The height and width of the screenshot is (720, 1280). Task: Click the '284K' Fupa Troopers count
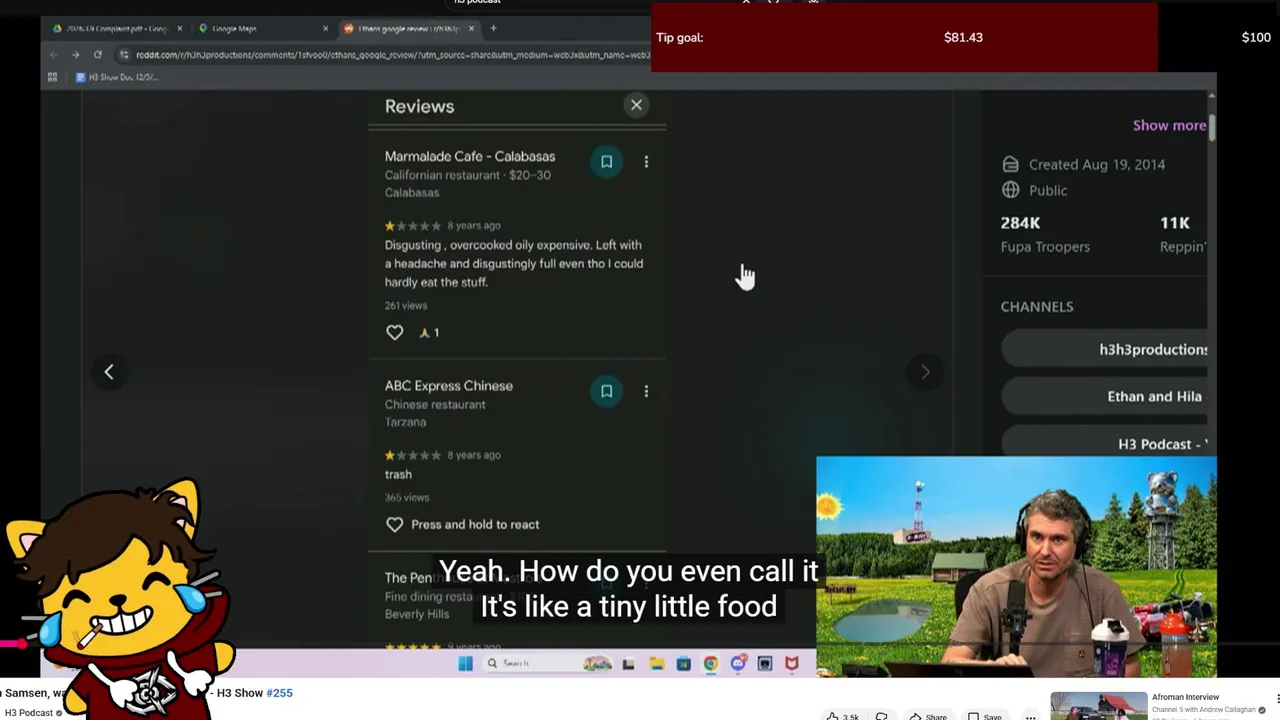pyautogui.click(x=1020, y=223)
